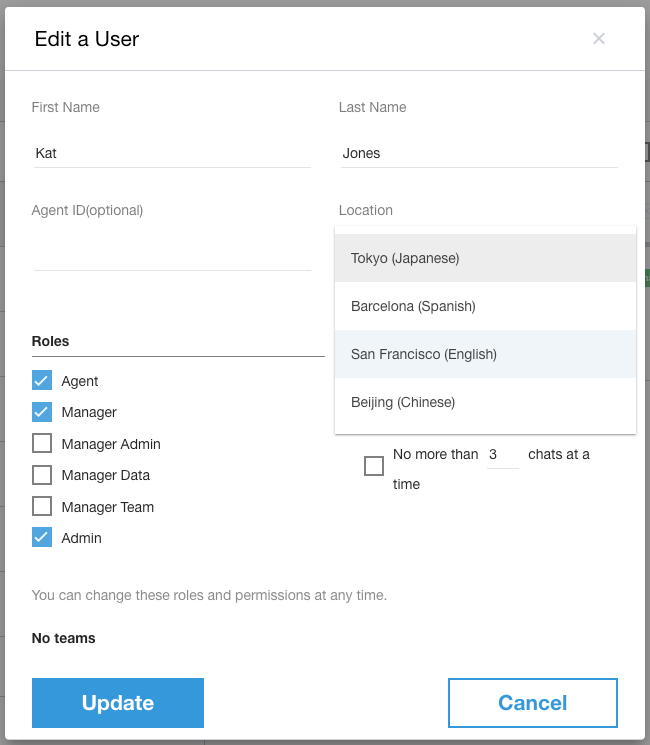
Task: Enable the Manager Admin role checkbox
Action: point(42,444)
